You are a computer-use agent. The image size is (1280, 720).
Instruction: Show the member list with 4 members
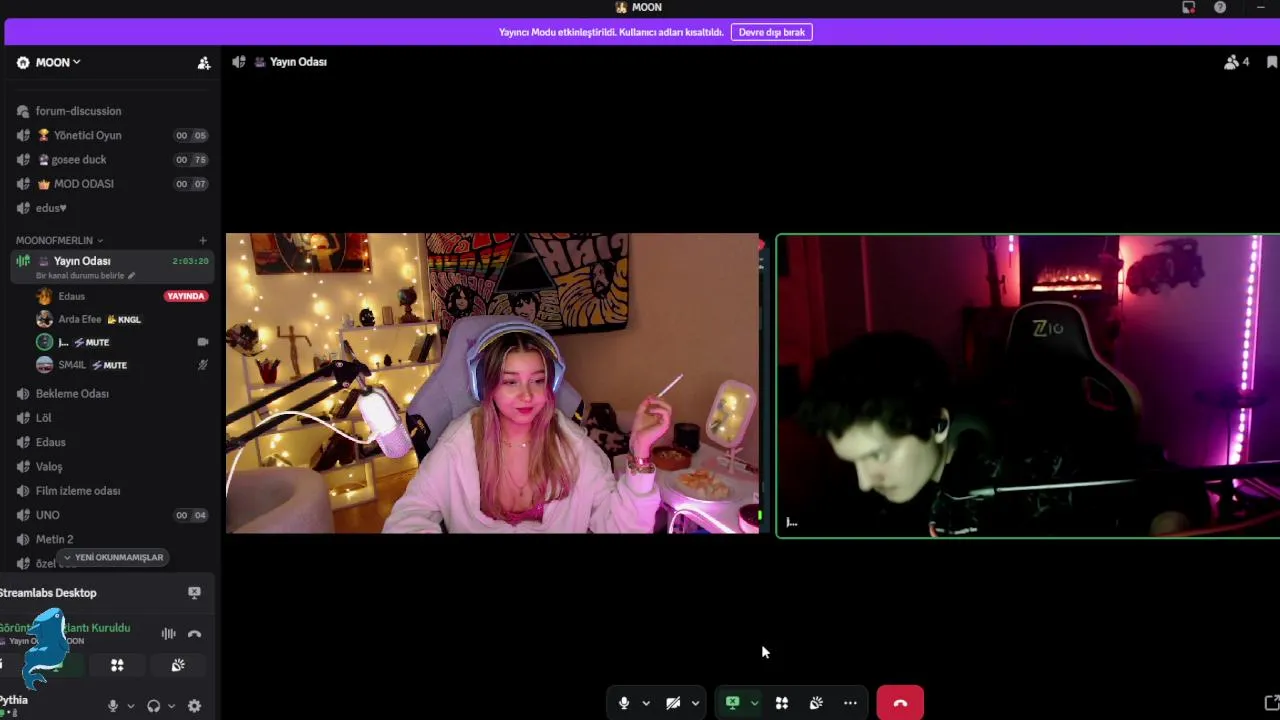[x=1237, y=62]
